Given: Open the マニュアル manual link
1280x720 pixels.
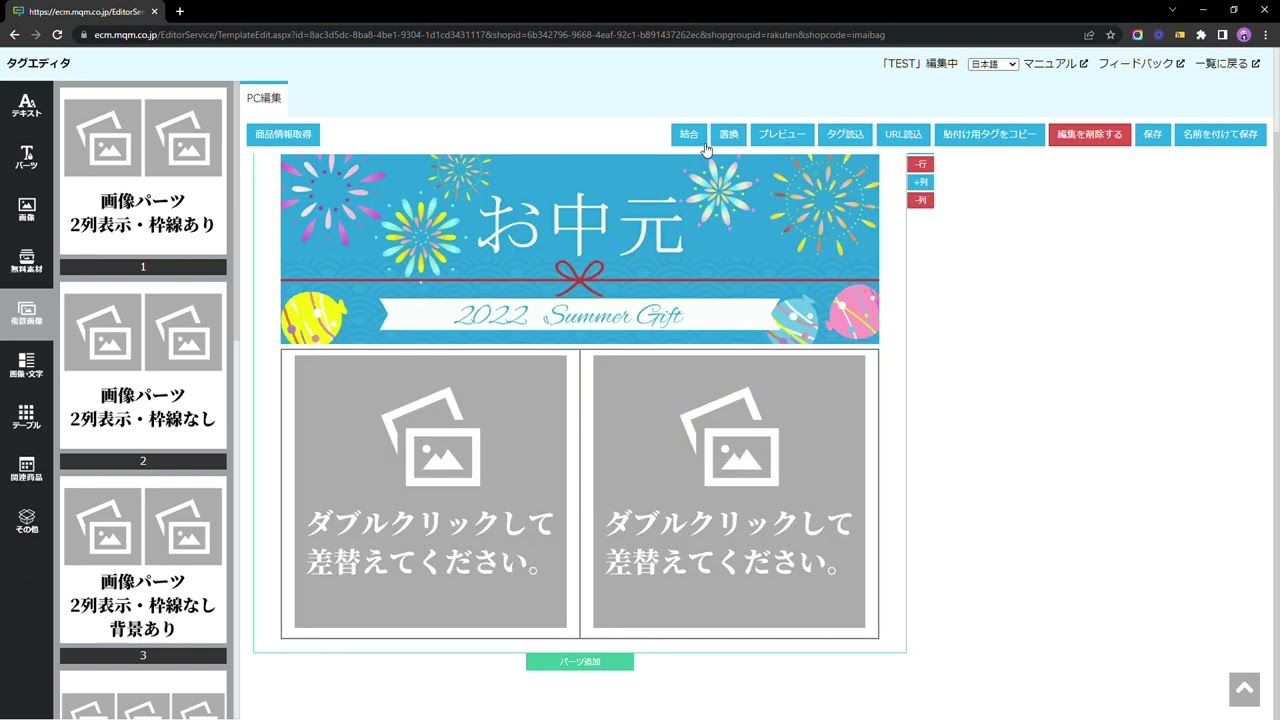Looking at the screenshot, I should 1056,64.
